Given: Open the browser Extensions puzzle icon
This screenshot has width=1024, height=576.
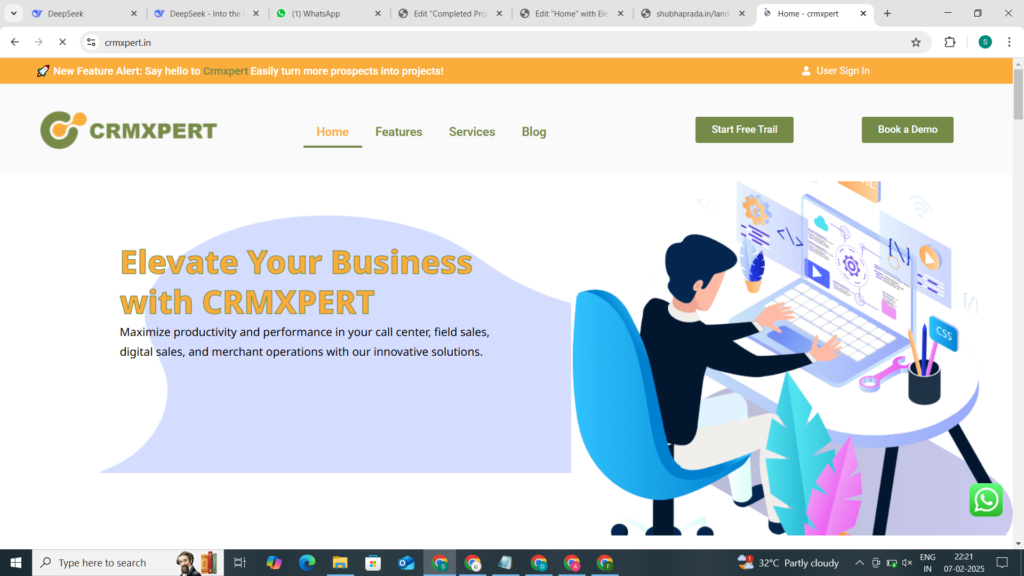Looking at the screenshot, I should pyautogui.click(x=950, y=42).
